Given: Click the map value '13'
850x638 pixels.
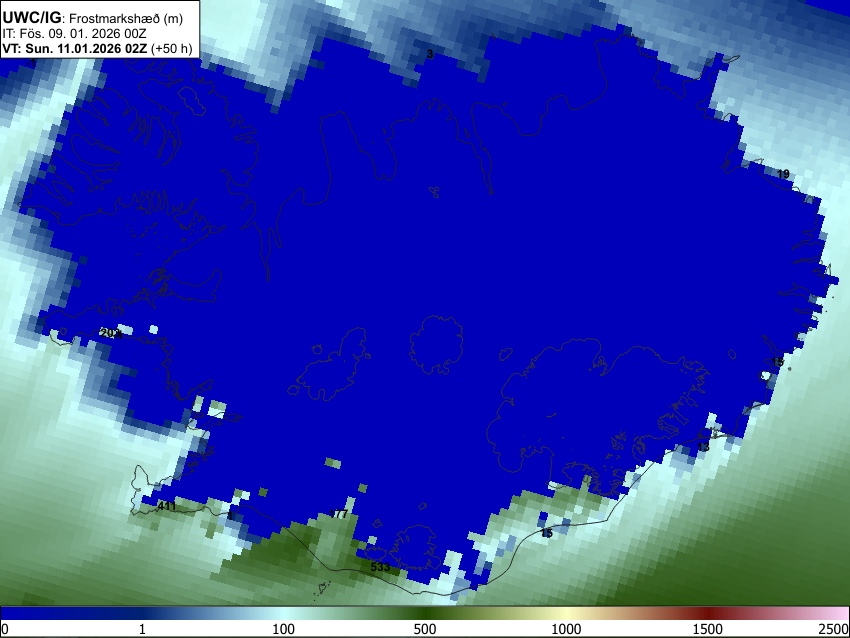Looking at the screenshot, I should coord(703,447).
